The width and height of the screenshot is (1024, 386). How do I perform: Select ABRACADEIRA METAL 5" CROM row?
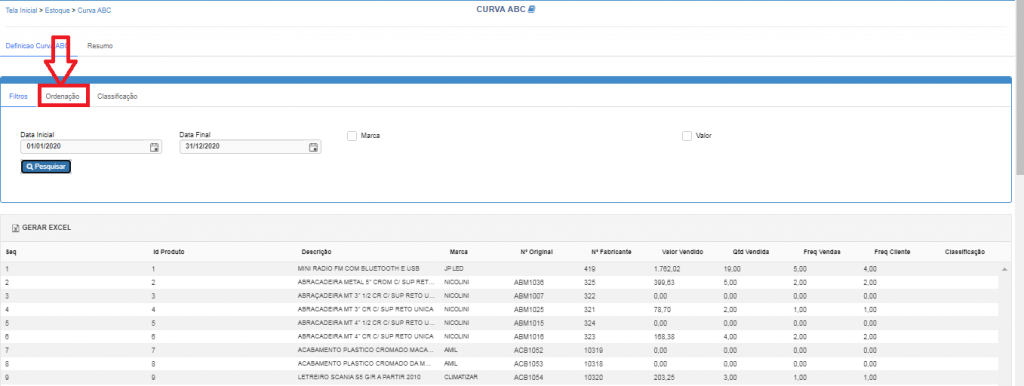tap(499, 283)
